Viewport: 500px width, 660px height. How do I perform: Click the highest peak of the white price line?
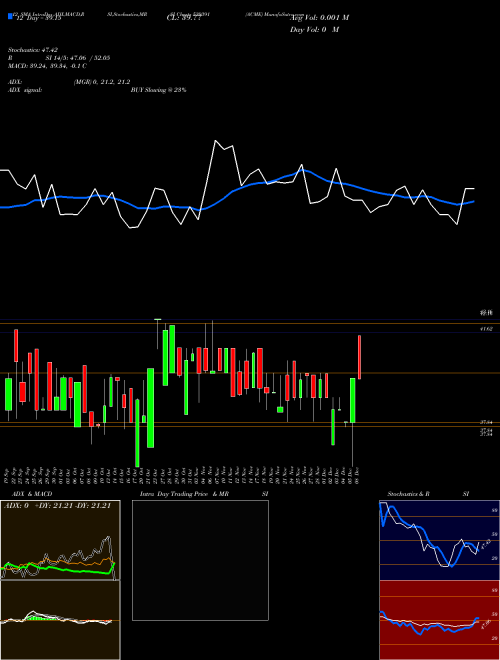(x=215, y=141)
